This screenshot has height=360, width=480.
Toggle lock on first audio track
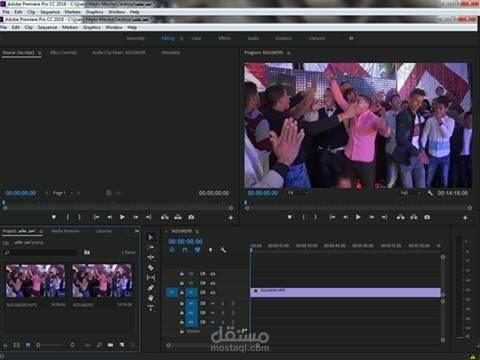(x=182, y=303)
